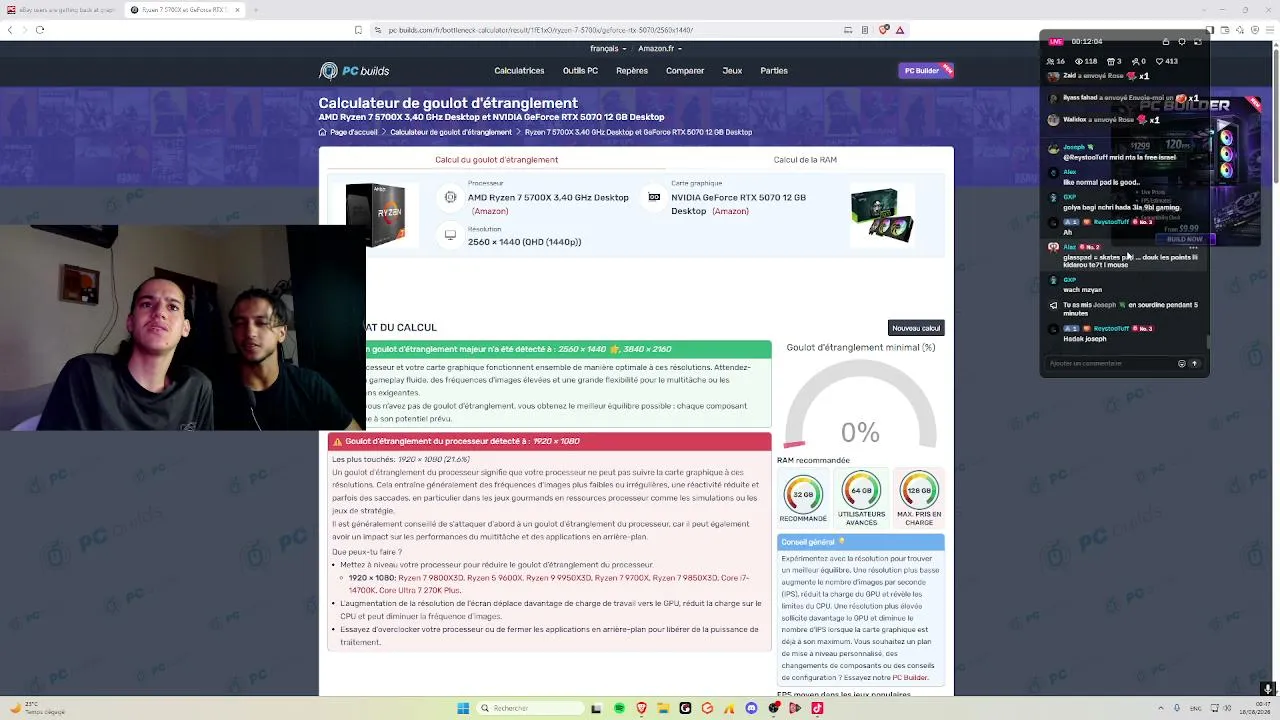Send the comment with the arrow button
The width and height of the screenshot is (1280, 720).
[x=1194, y=364]
